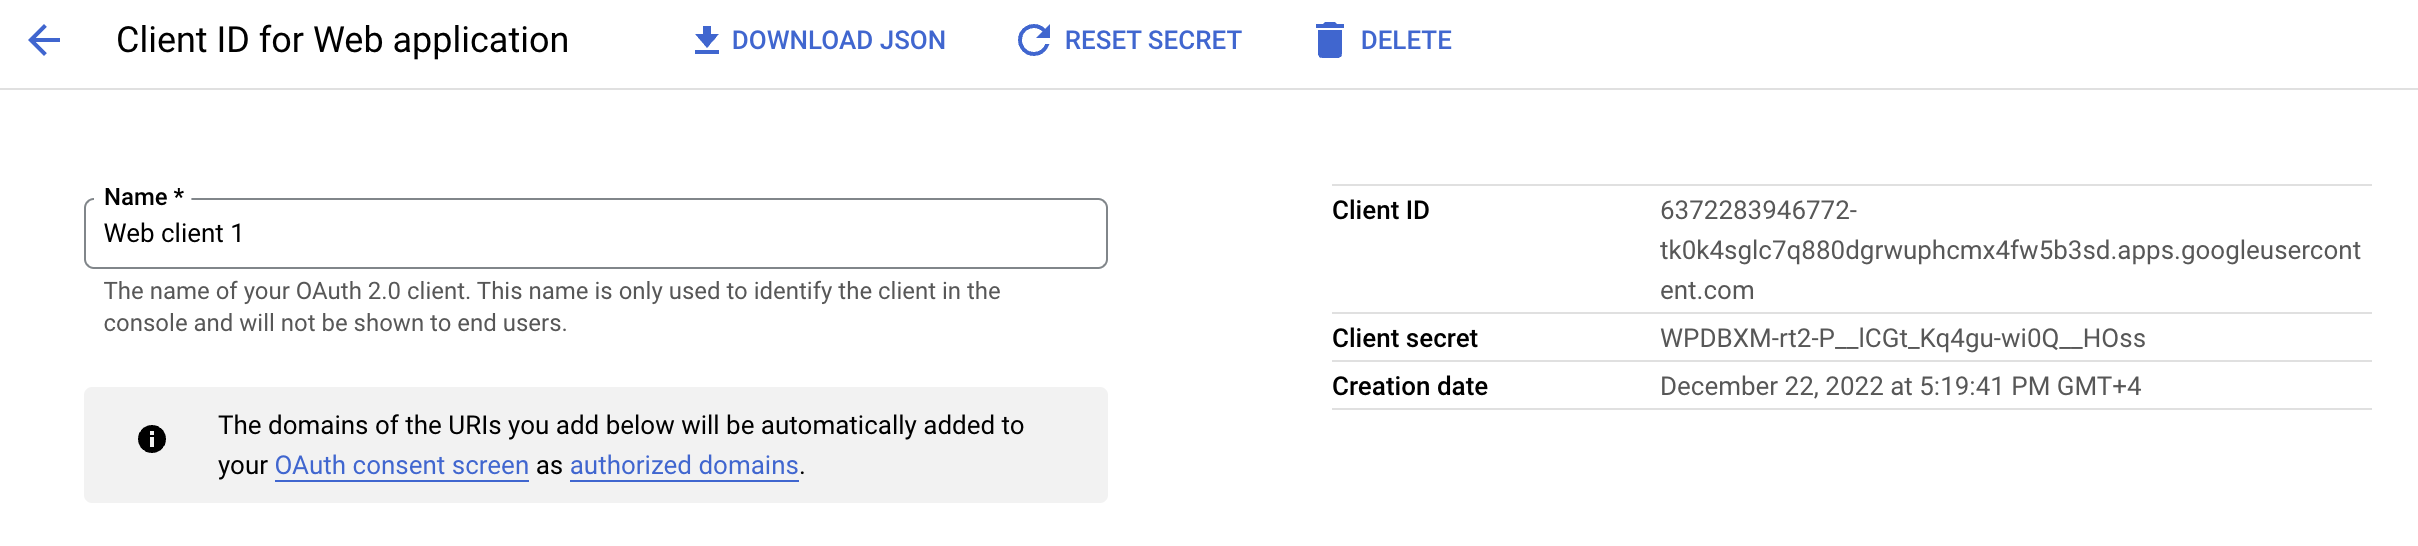Click the Client ID for Web application heading

pyautogui.click(x=342, y=40)
